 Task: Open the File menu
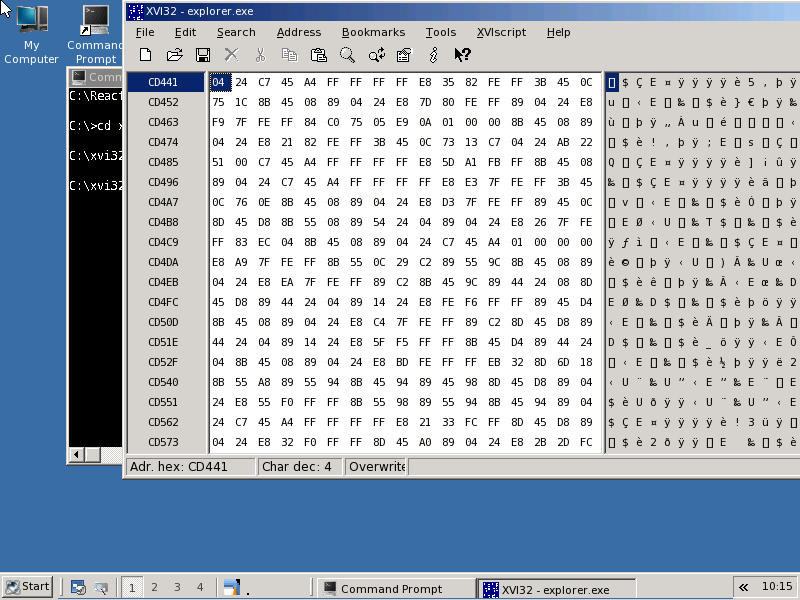pos(145,32)
